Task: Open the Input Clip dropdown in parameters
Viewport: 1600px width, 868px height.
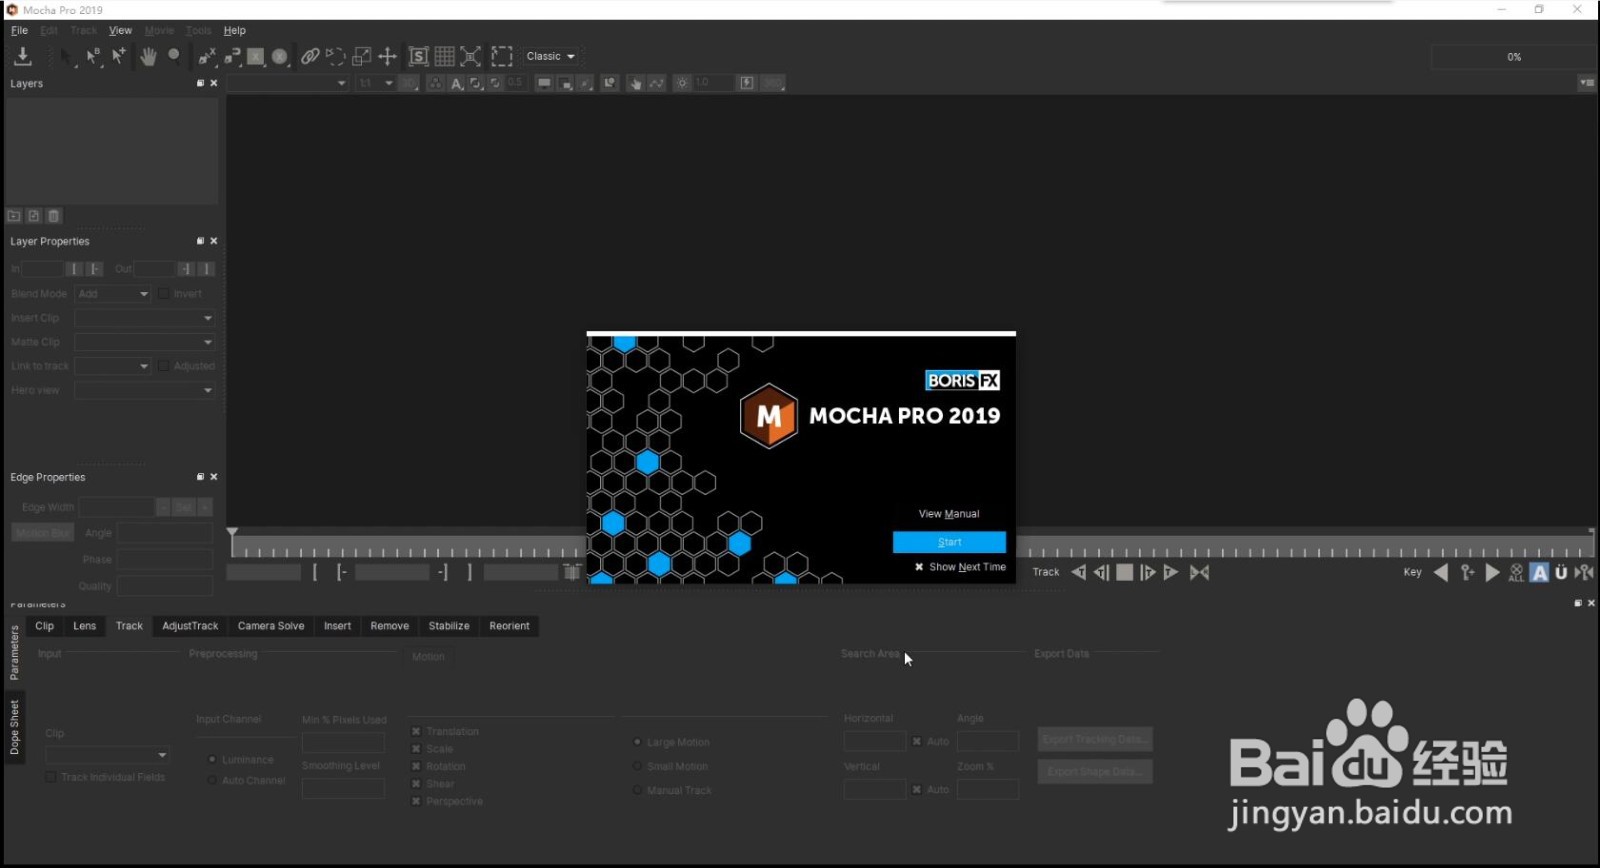Action: (x=107, y=754)
